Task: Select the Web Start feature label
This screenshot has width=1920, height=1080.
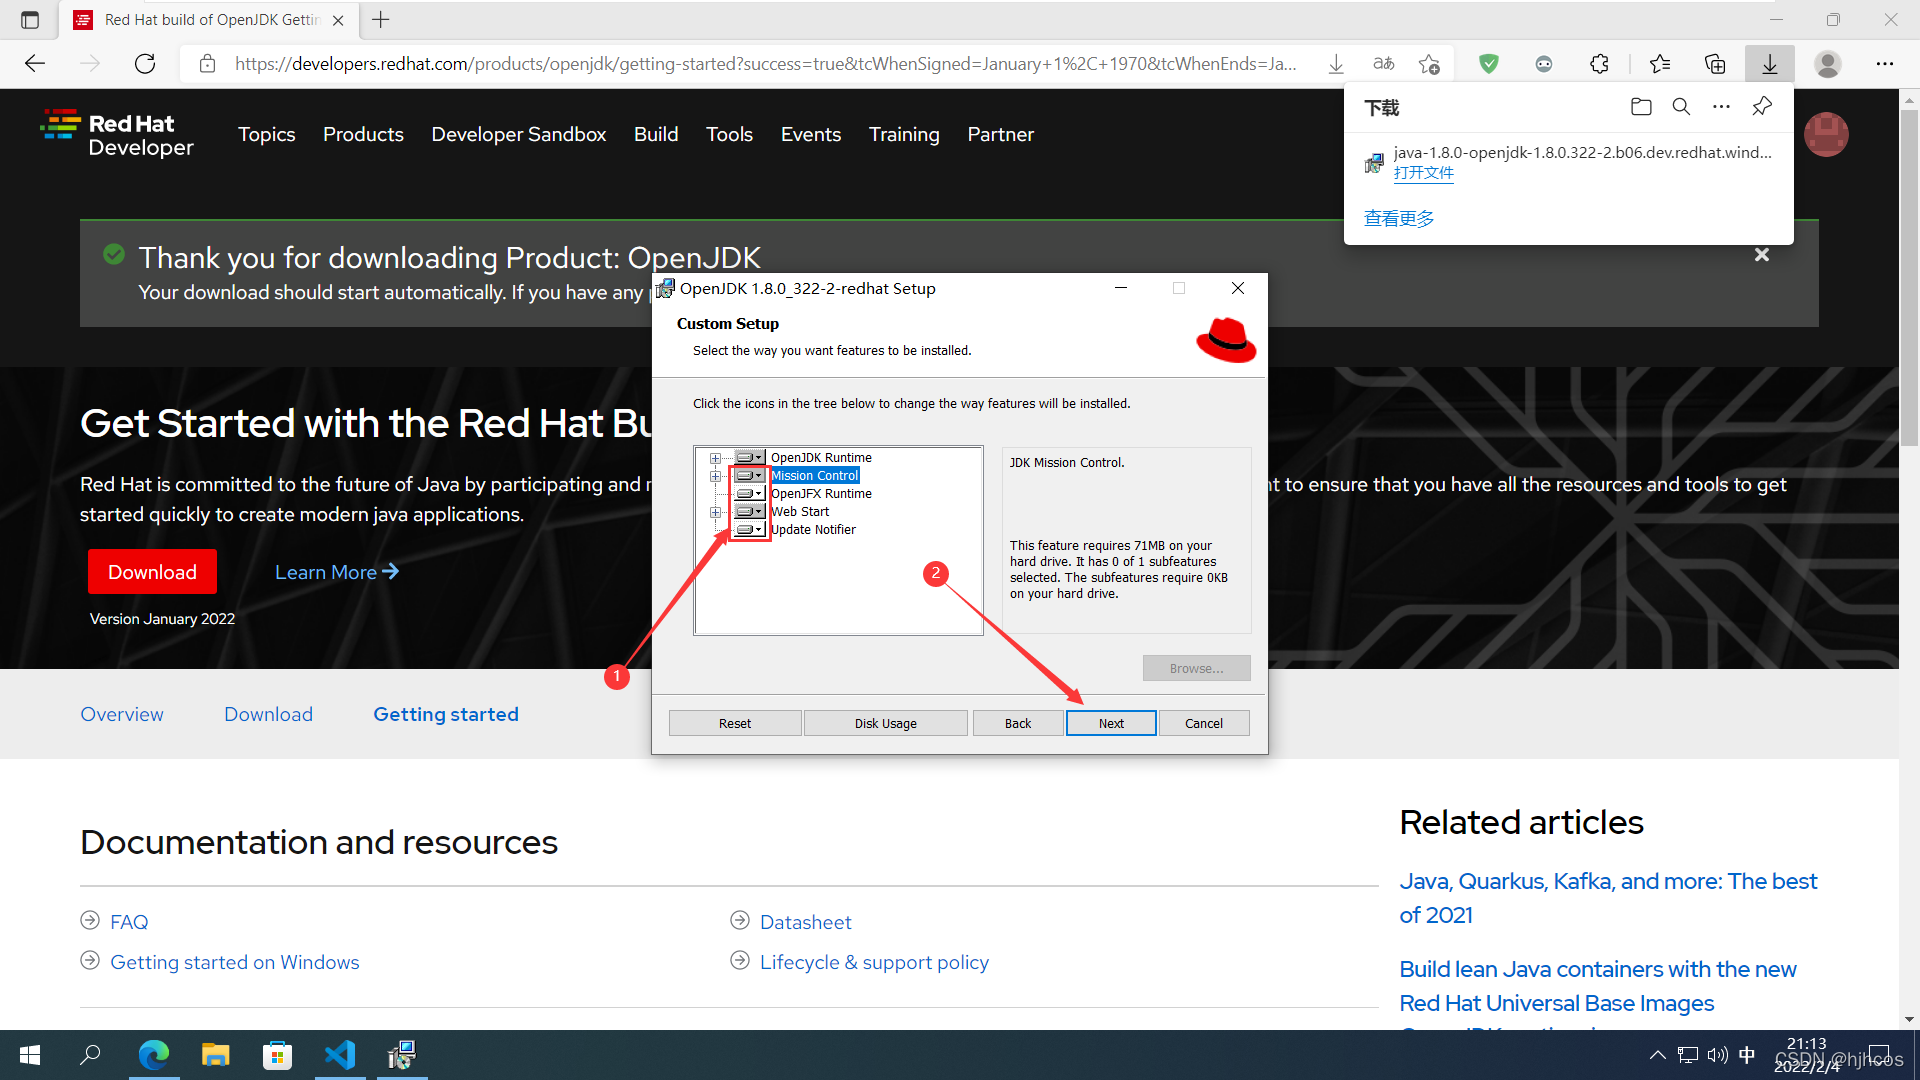Action: (800, 512)
